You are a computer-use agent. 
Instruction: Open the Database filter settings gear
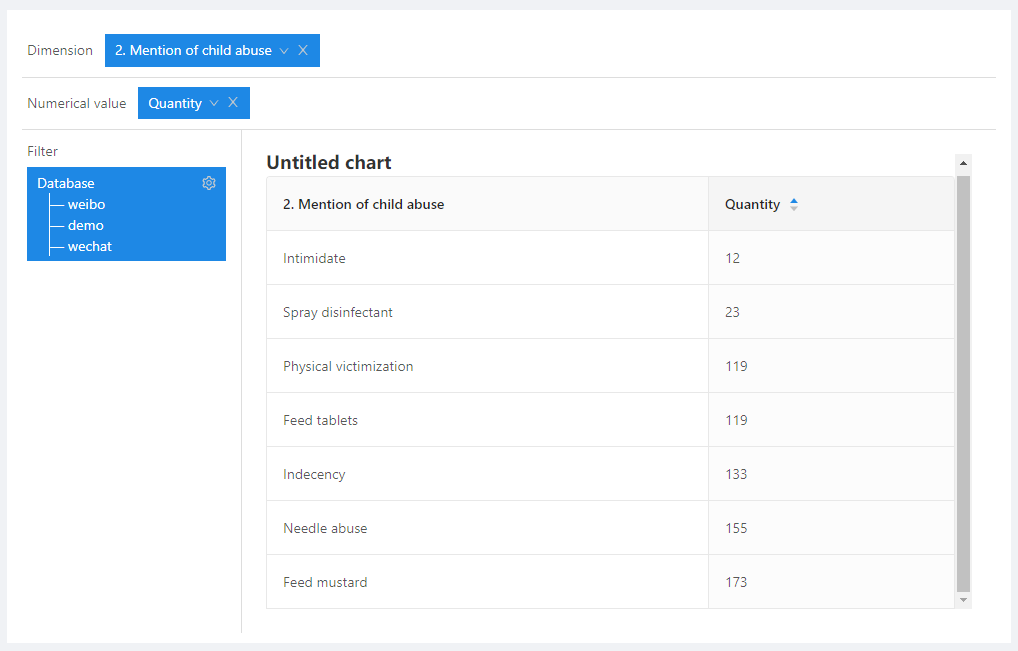[209, 183]
